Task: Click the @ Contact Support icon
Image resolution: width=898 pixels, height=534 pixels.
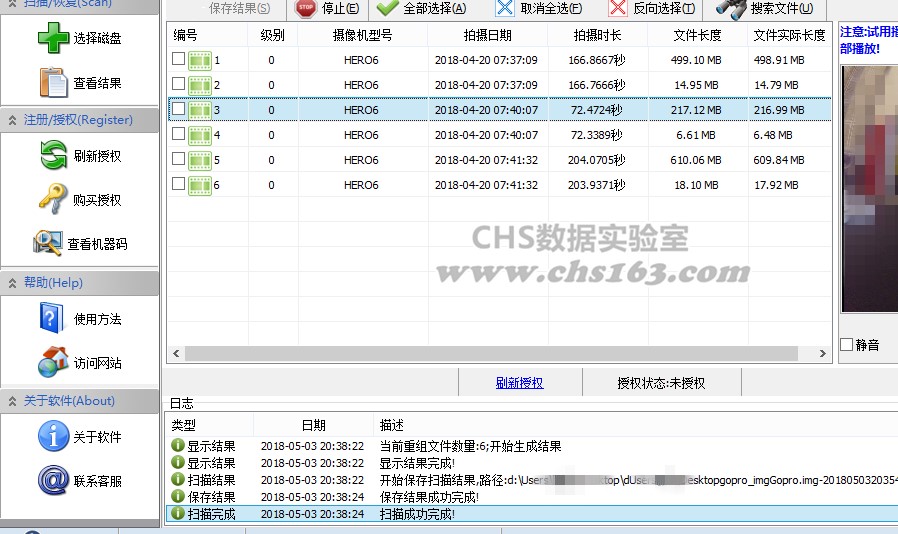Action: tap(53, 480)
